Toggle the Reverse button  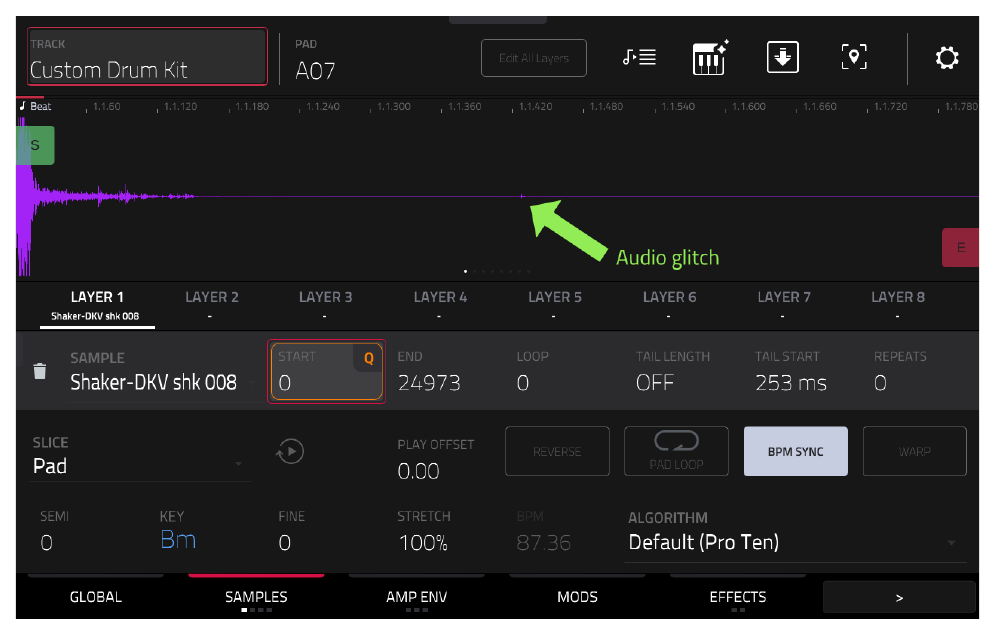pos(557,451)
